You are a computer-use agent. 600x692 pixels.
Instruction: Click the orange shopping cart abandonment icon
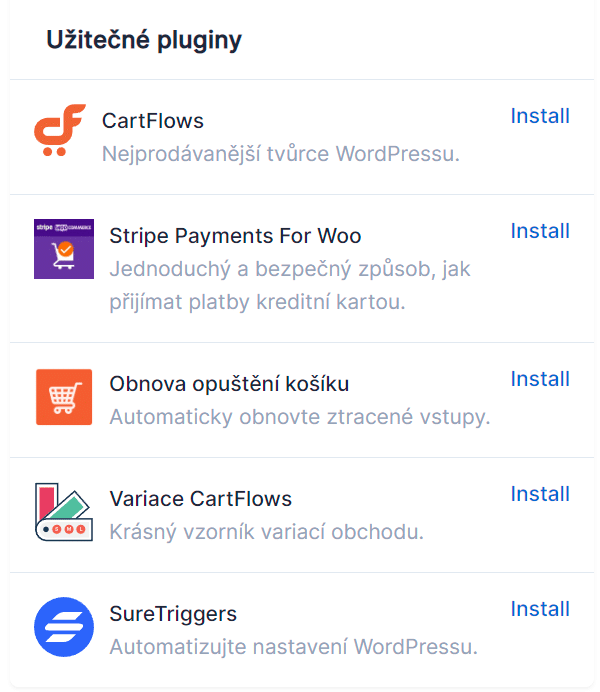pyautogui.click(x=64, y=397)
